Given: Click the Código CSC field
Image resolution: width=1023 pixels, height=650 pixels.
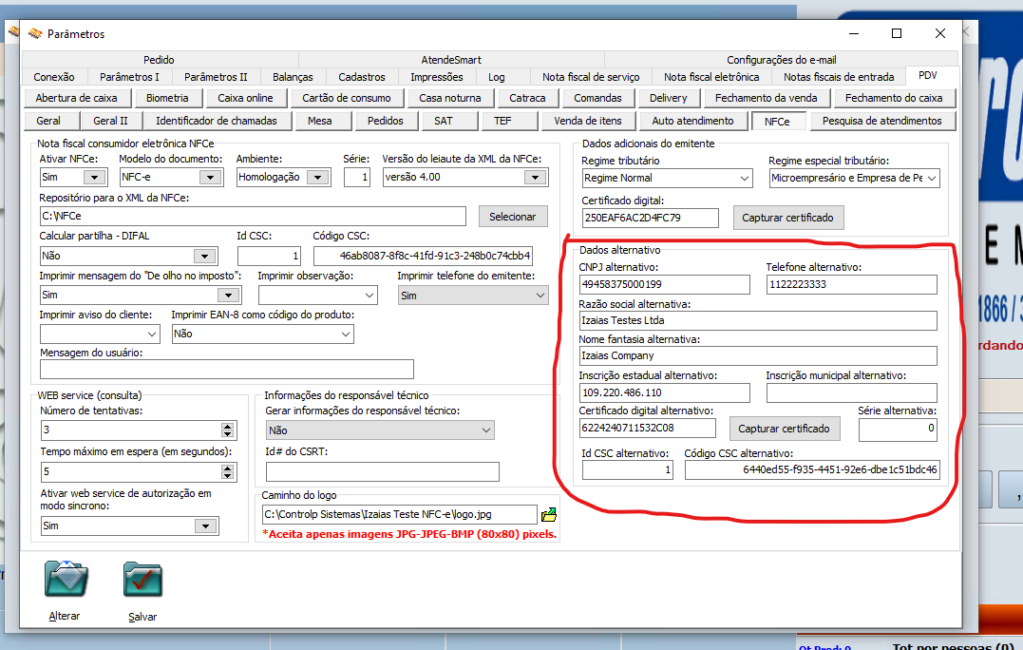Looking at the screenshot, I should point(423,256).
